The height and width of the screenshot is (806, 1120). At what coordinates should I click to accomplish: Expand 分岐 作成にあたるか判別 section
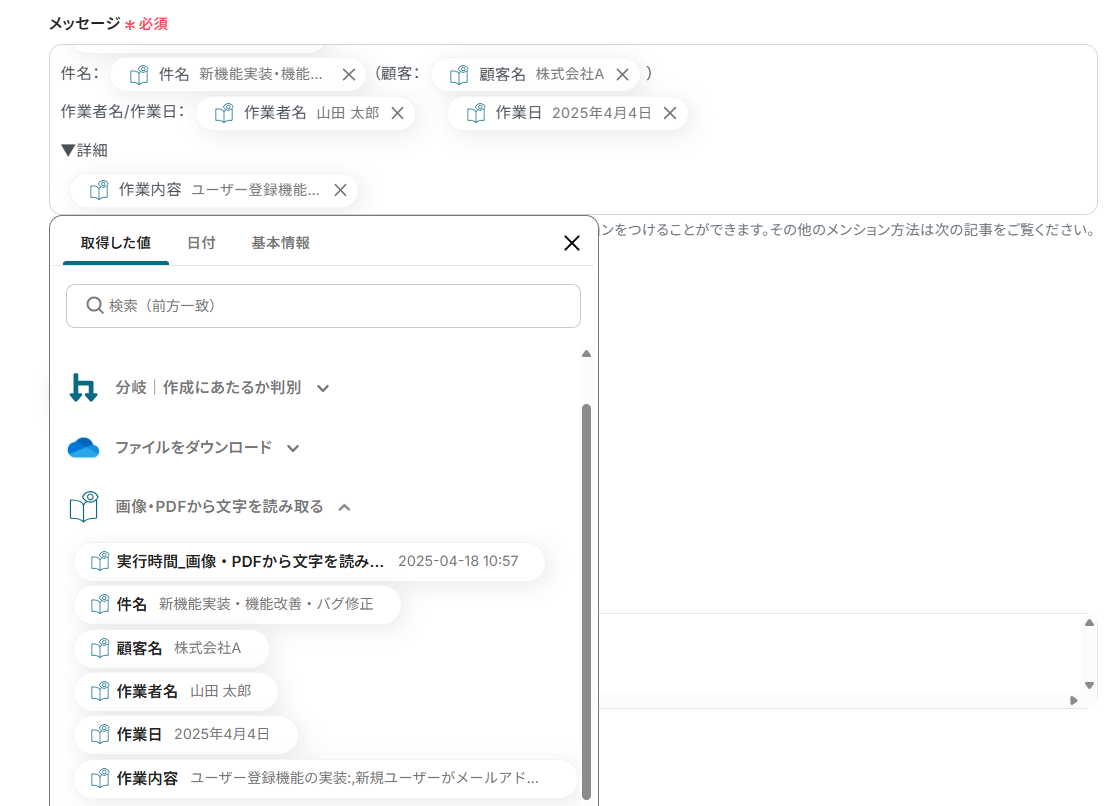(323, 388)
